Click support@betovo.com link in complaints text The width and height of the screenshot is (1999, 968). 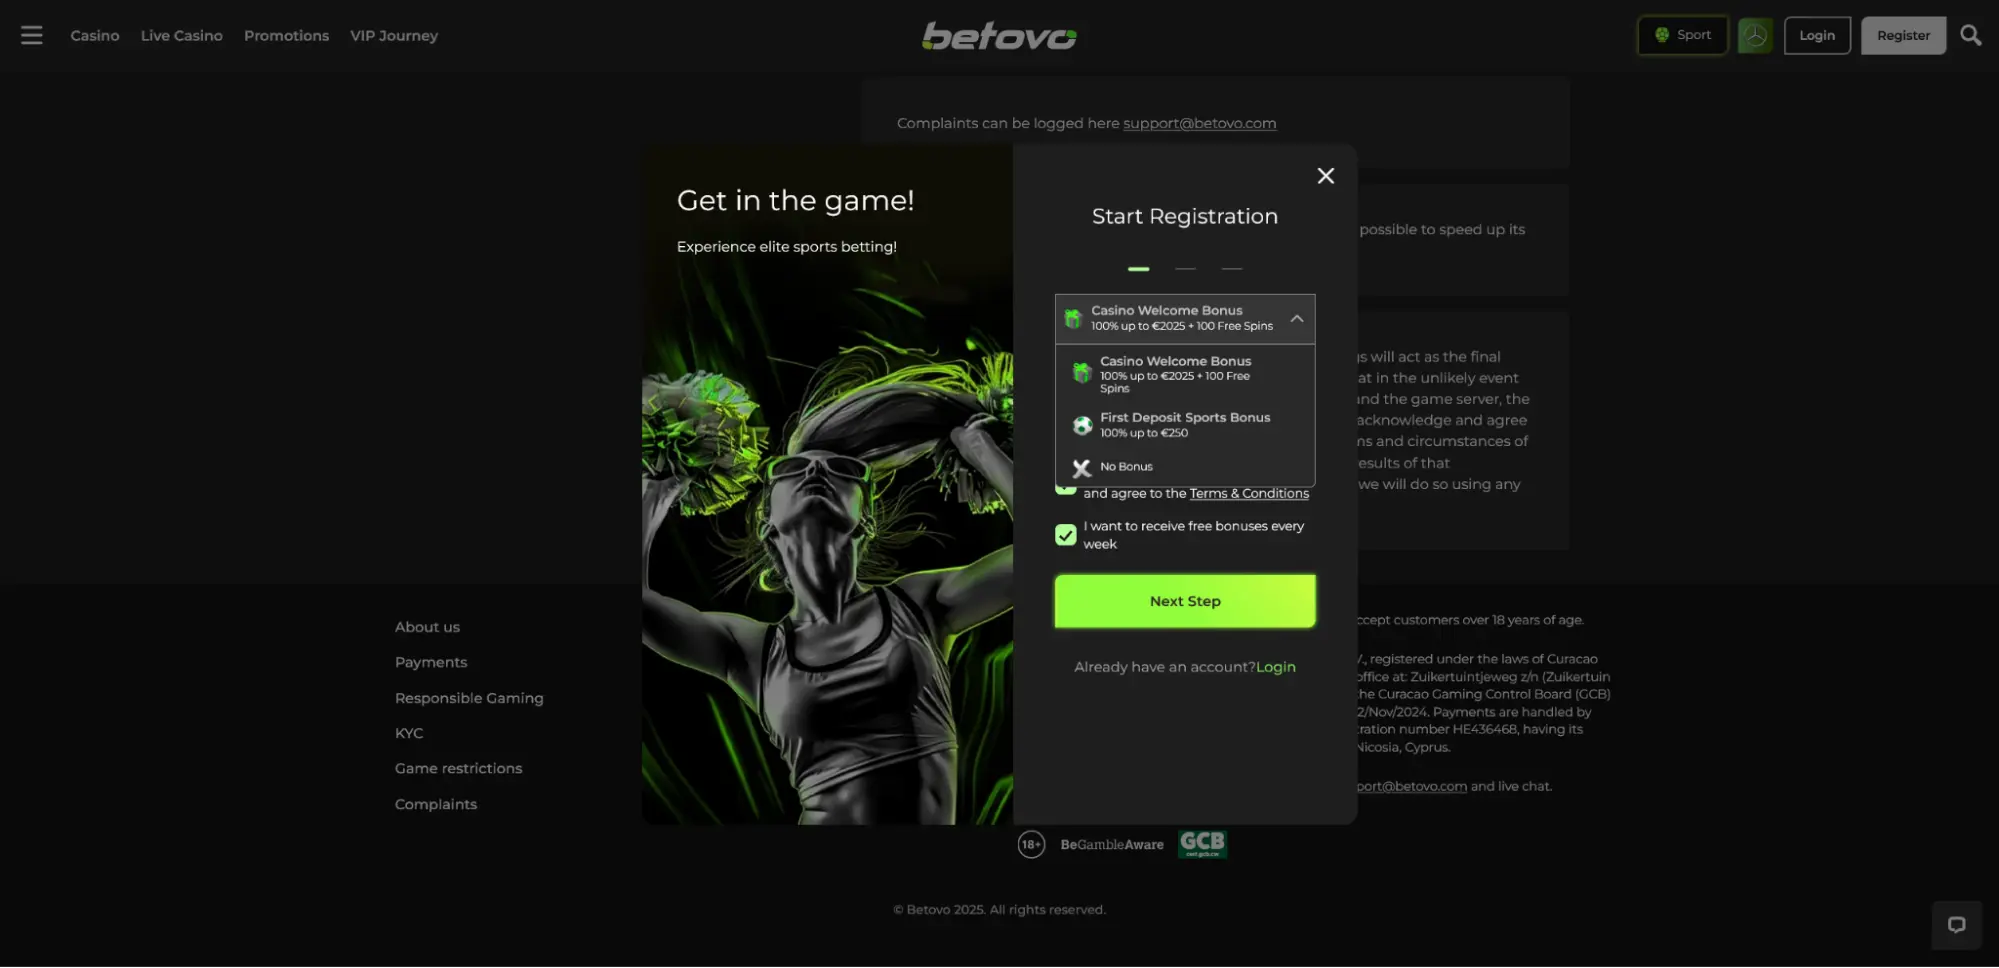[x=1199, y=123]
